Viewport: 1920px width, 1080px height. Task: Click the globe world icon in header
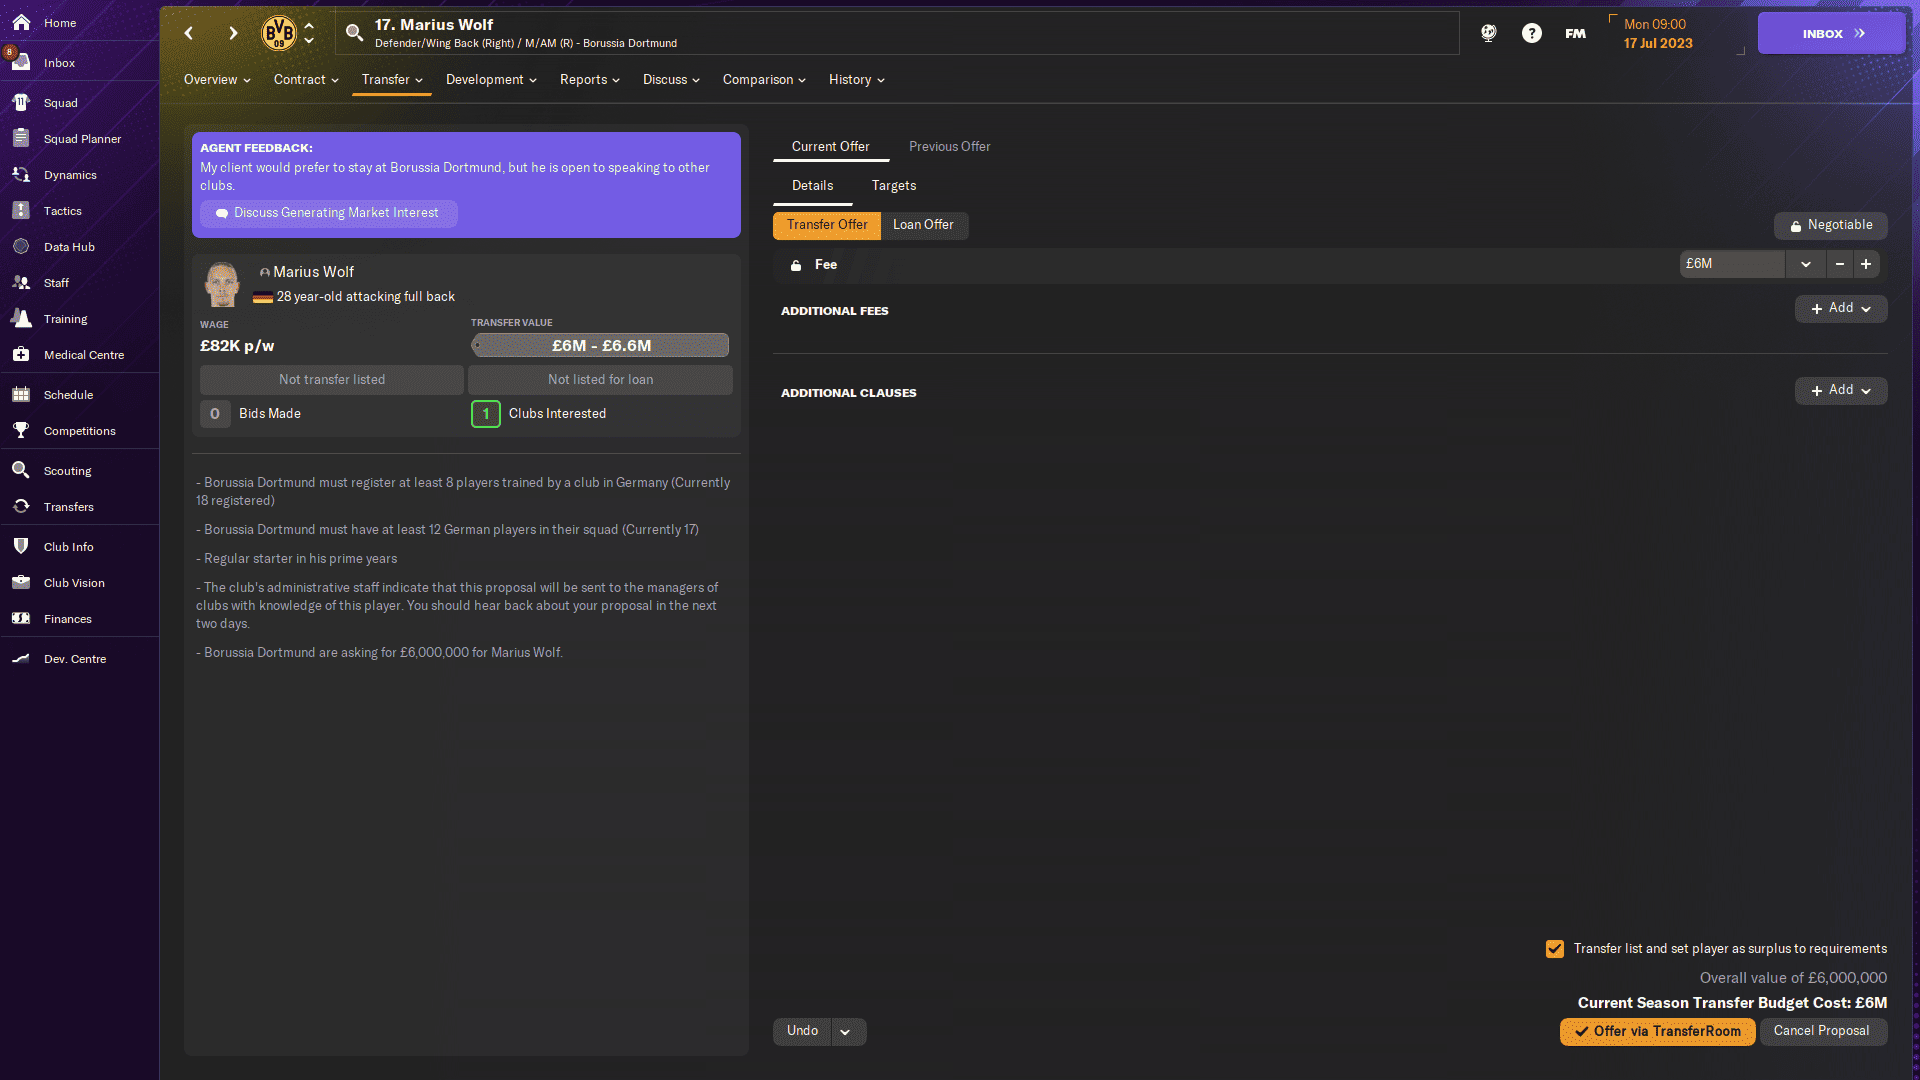[x=1489, y=33]
